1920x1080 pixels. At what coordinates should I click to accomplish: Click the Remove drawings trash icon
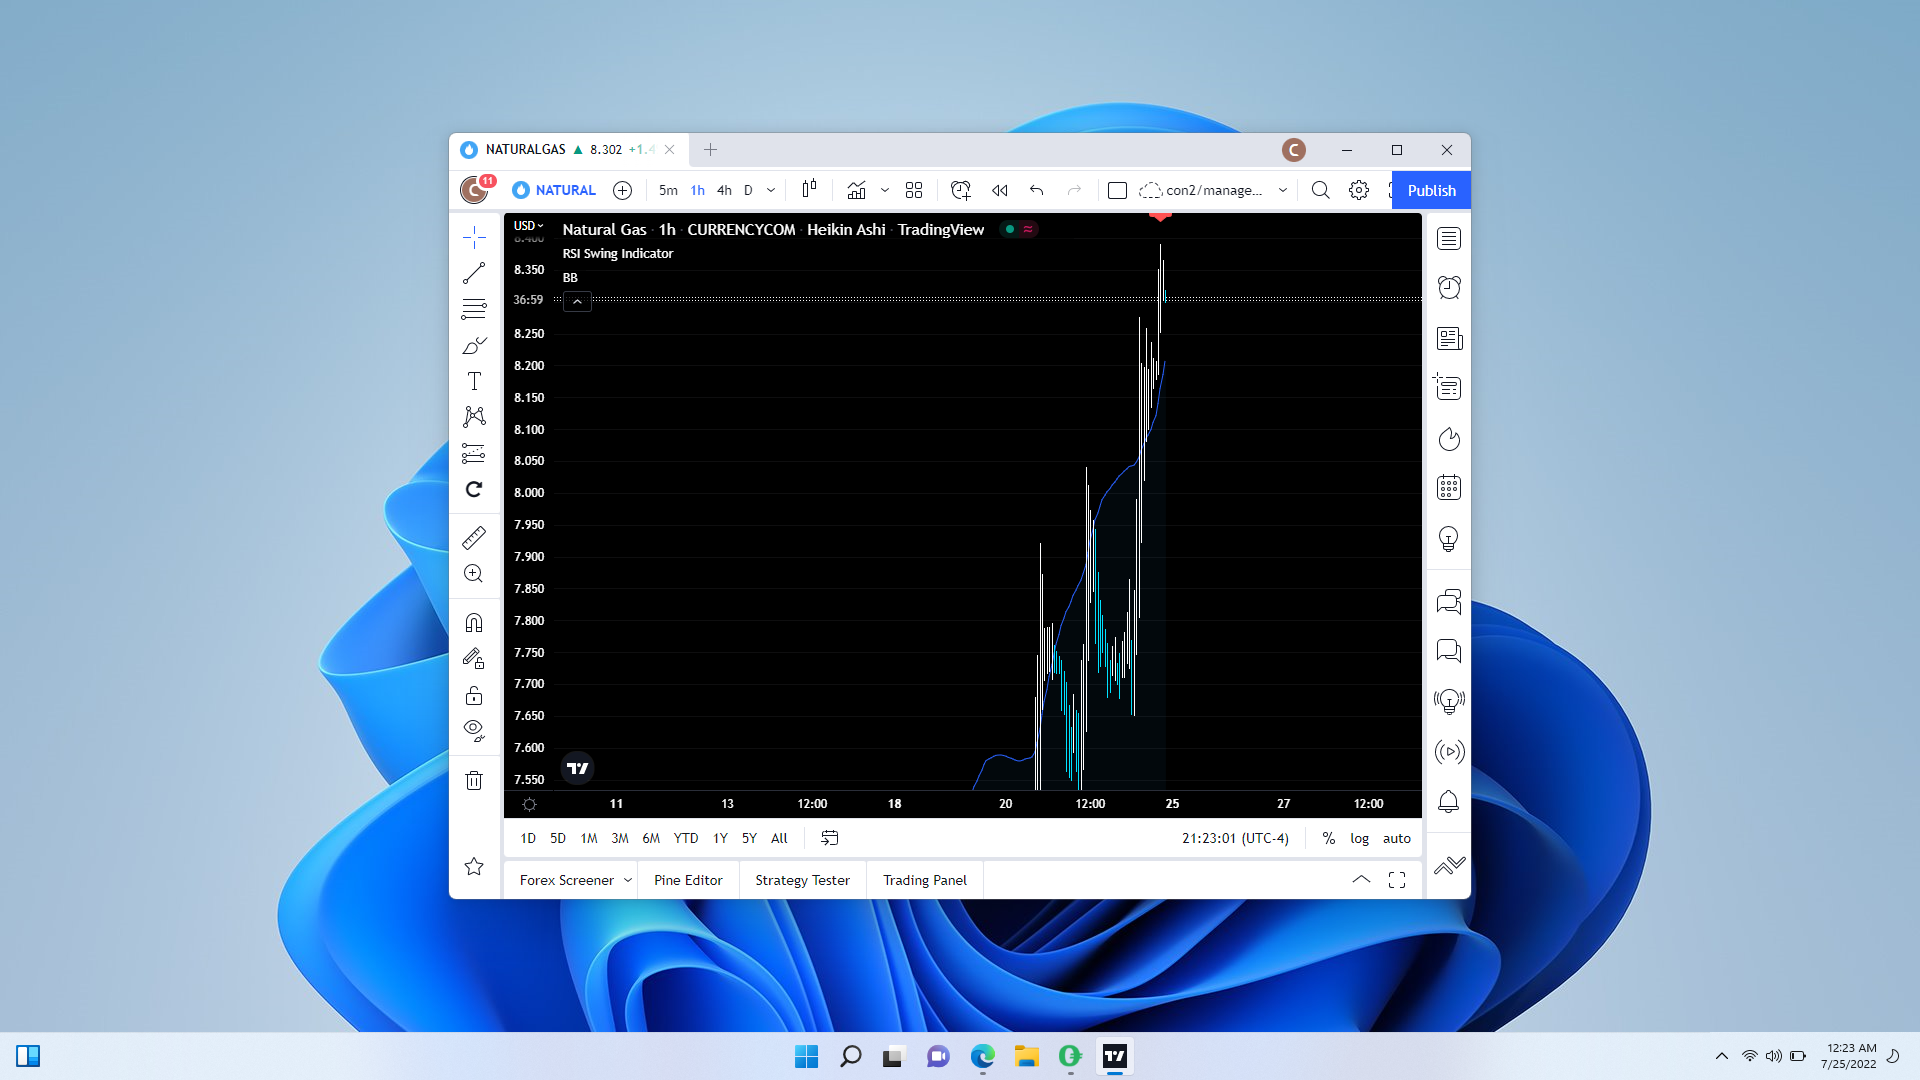point(474,780)
